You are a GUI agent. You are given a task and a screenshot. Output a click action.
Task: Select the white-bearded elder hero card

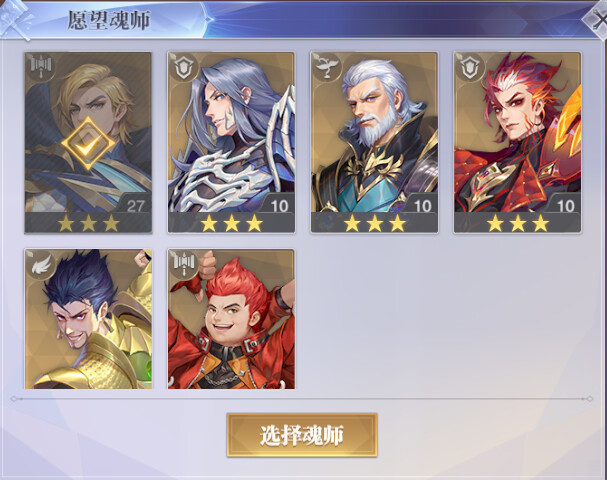[374, 142]
